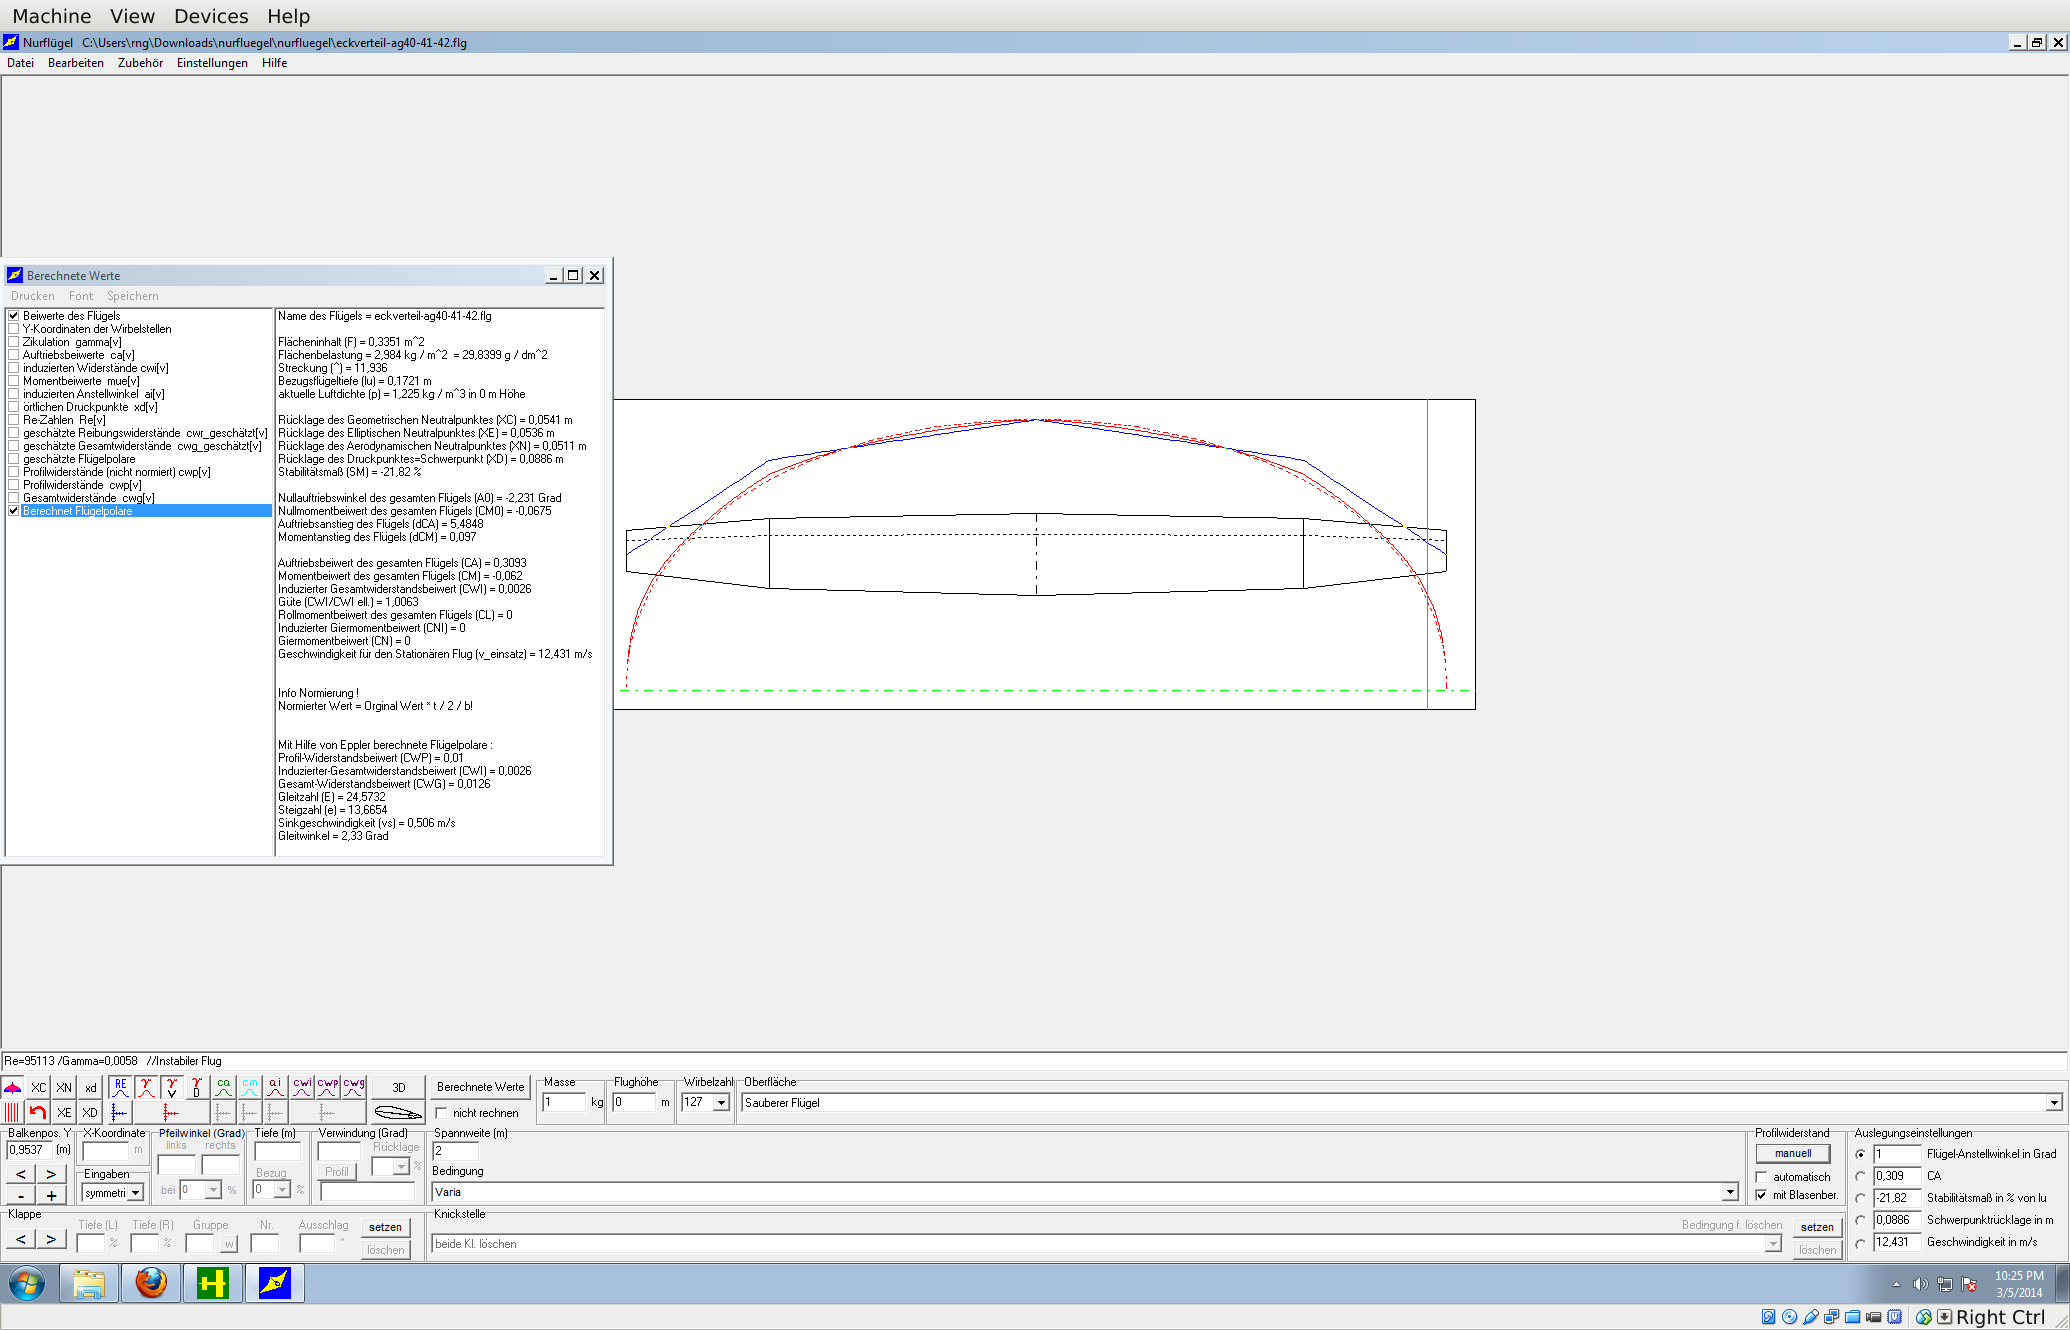Toggle the RE Reynolds distribution curve icon
This screenshot has width=2070, height=1330.
click(120, 1087)
